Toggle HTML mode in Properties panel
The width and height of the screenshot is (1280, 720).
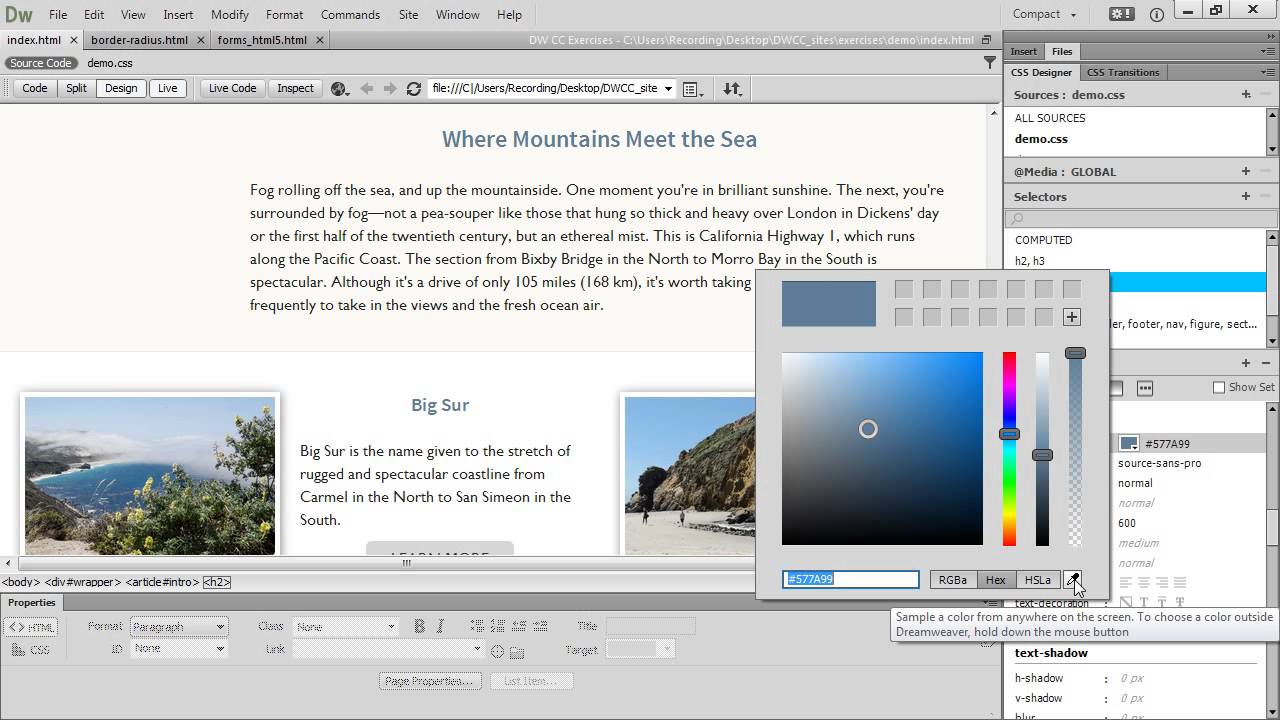32,627
